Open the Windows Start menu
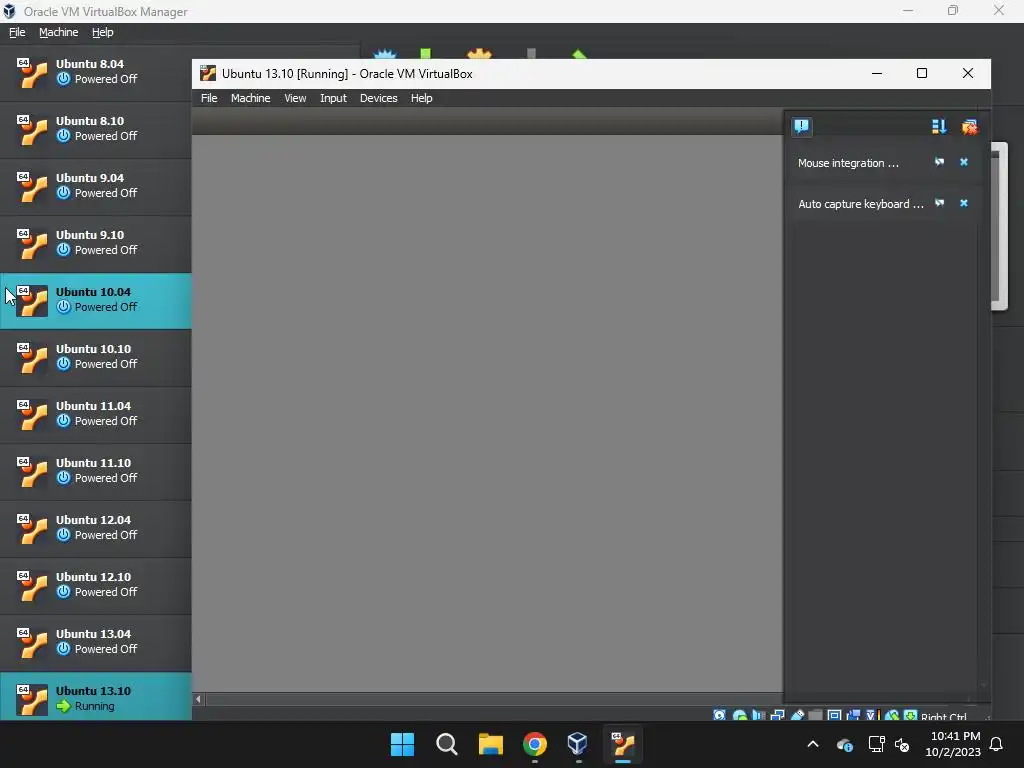Image resolution: width=1024 pixels, height=768 pixels. tap(402, 744)
